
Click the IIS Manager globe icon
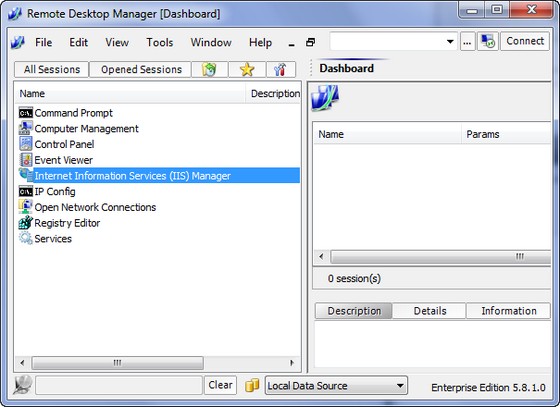pos(25,175)
